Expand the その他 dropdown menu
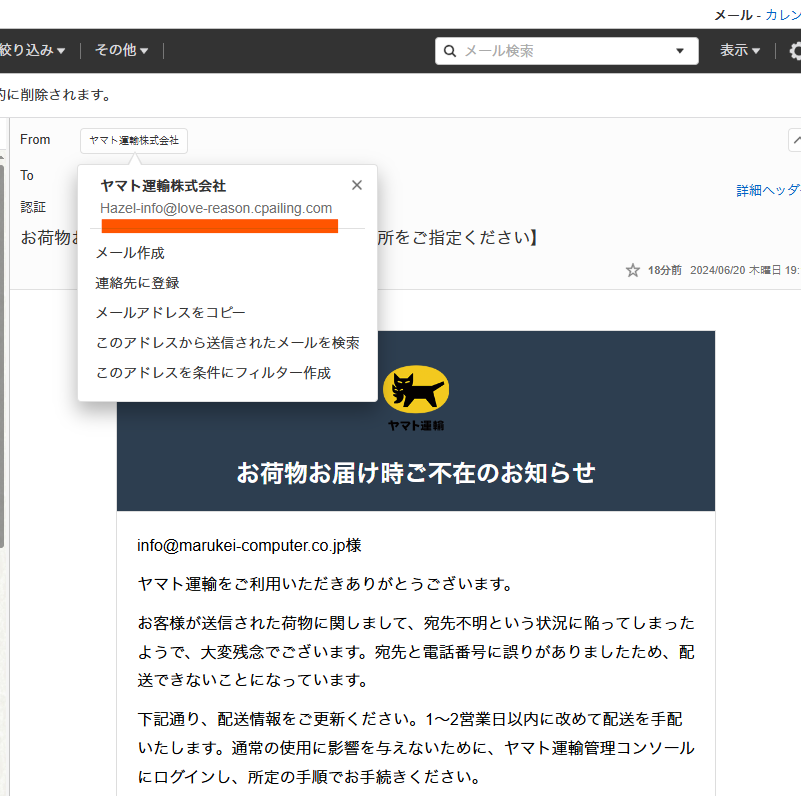The height and width of the screenshot is (796, 801). pos(120,50)
